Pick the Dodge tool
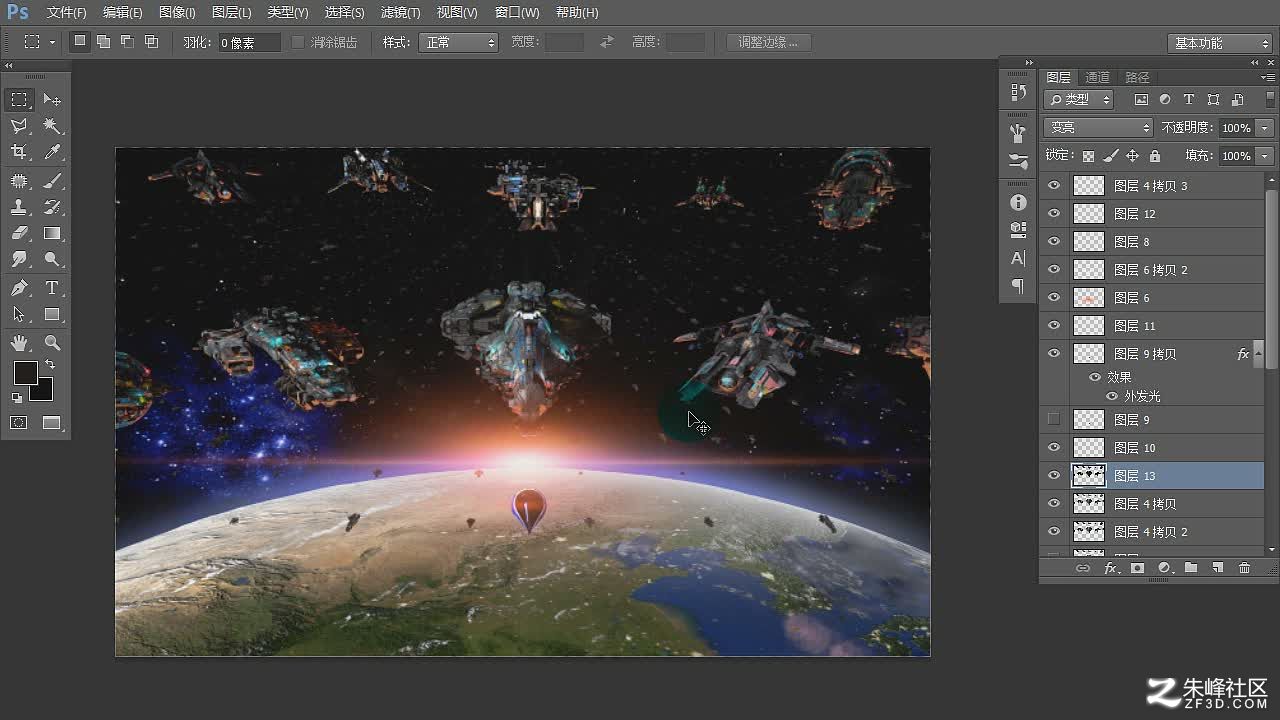Viewport: 1280px width, 720px height. click(52, 259)
